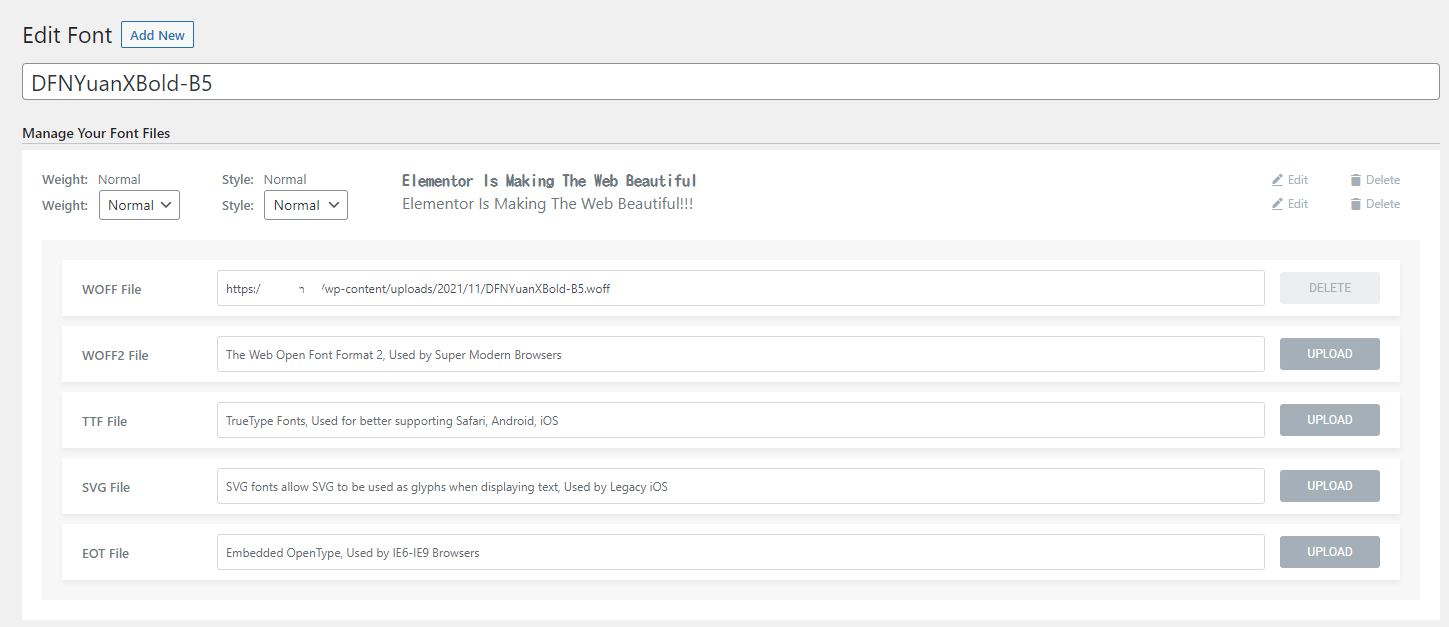This screenshot has width=1449, height=627.
Task: Click the 'EOT File' label
Action: coord(105,553)
